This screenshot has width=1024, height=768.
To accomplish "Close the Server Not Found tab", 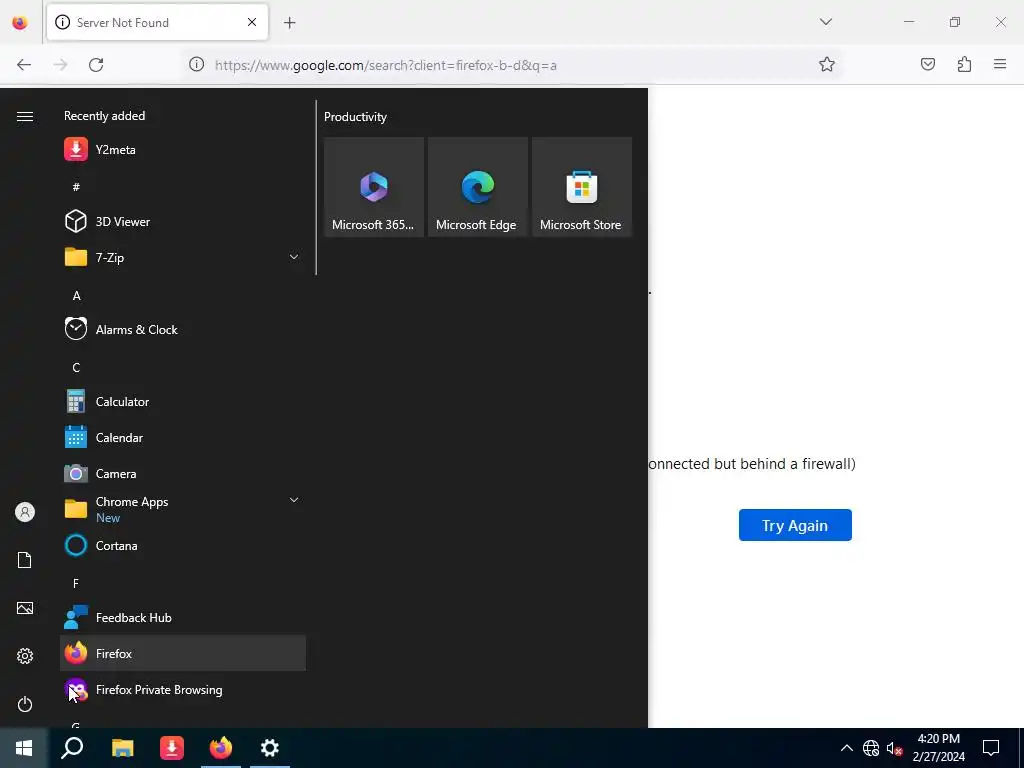I will (252, 22).
